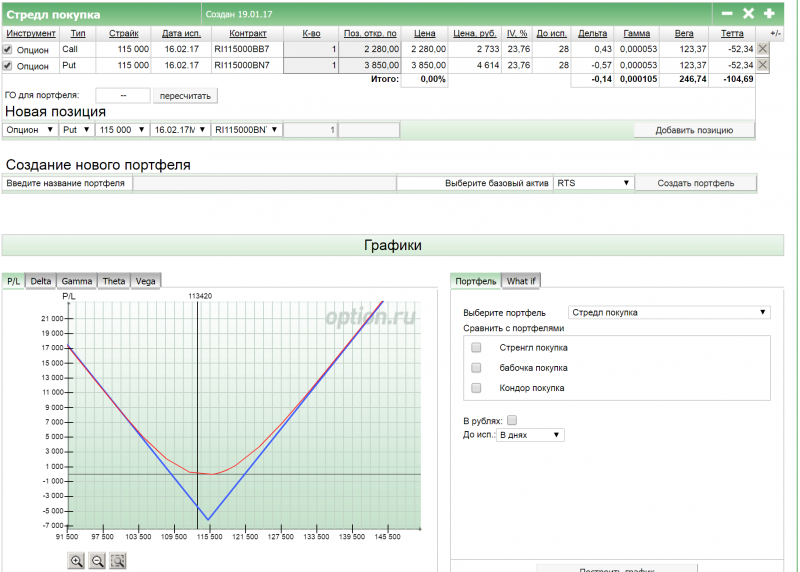Open the RTS base asset dropdown
800x572 pixels.
coord(594,183)
